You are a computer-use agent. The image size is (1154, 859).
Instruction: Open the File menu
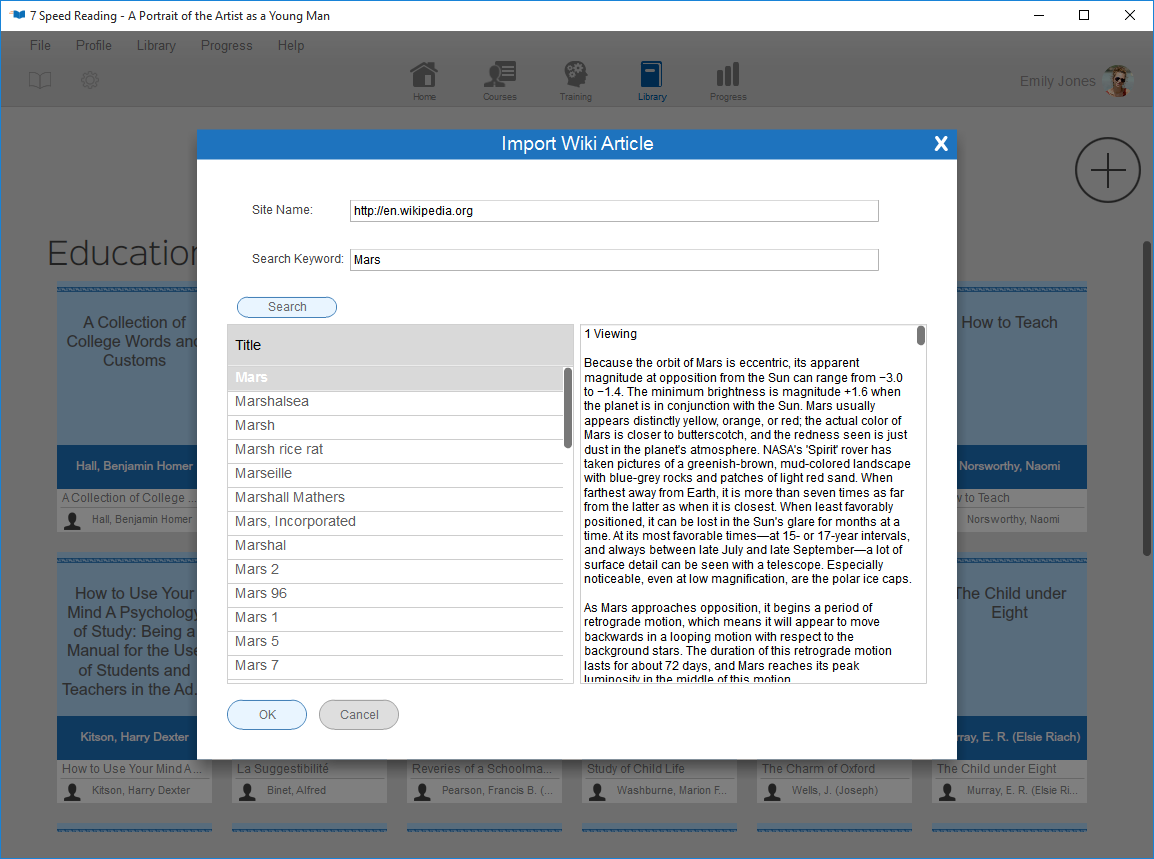pos(39,45)
